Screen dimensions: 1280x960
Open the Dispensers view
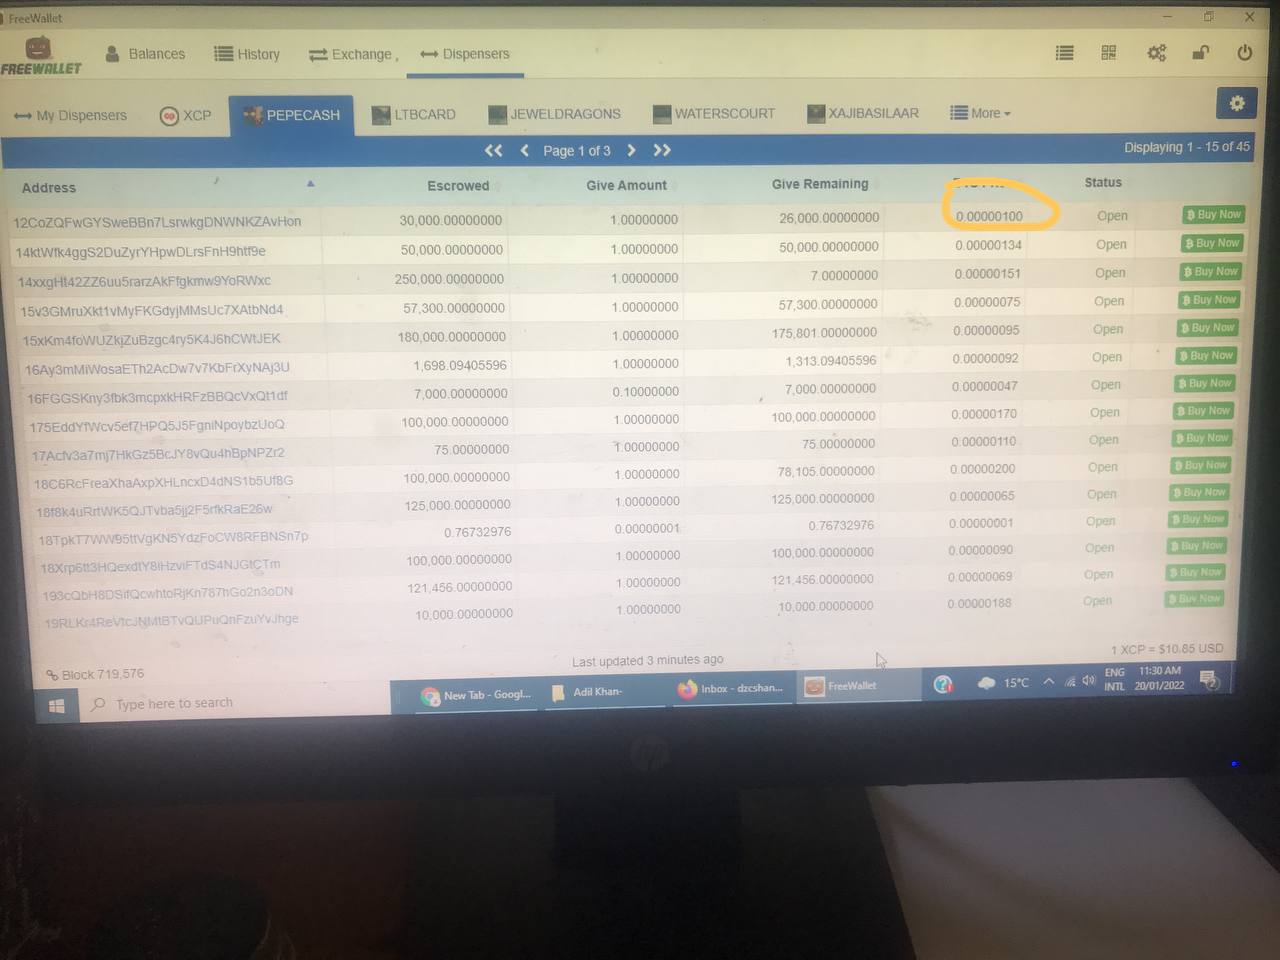click(x=465, y=54)
